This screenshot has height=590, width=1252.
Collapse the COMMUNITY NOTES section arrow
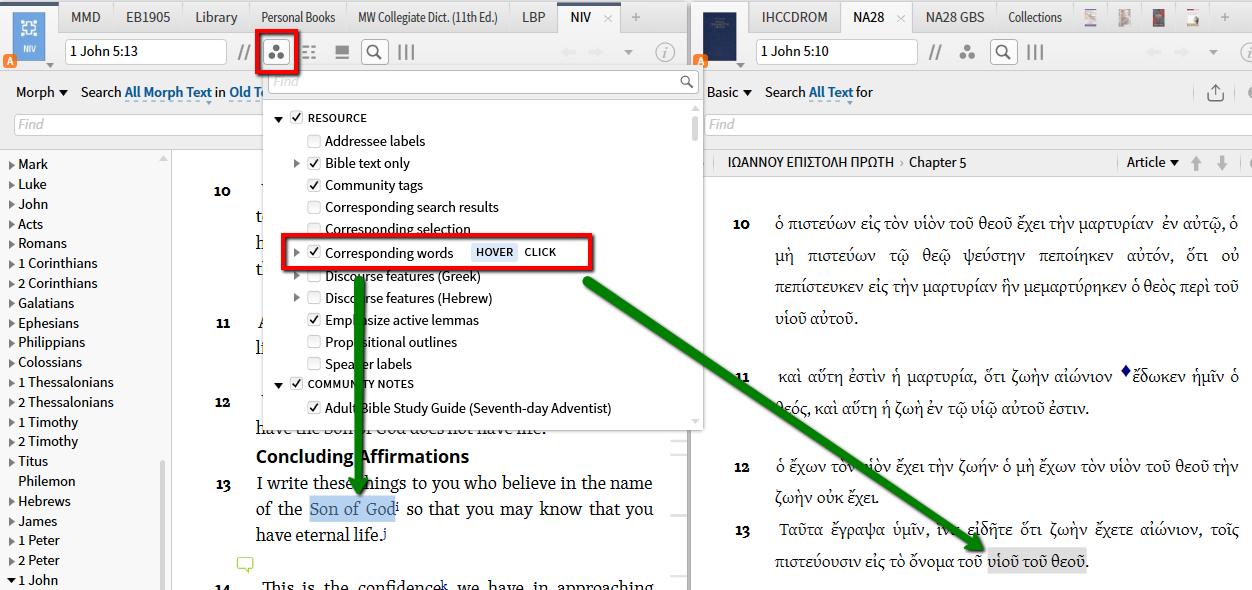click(x=278, y=385)
